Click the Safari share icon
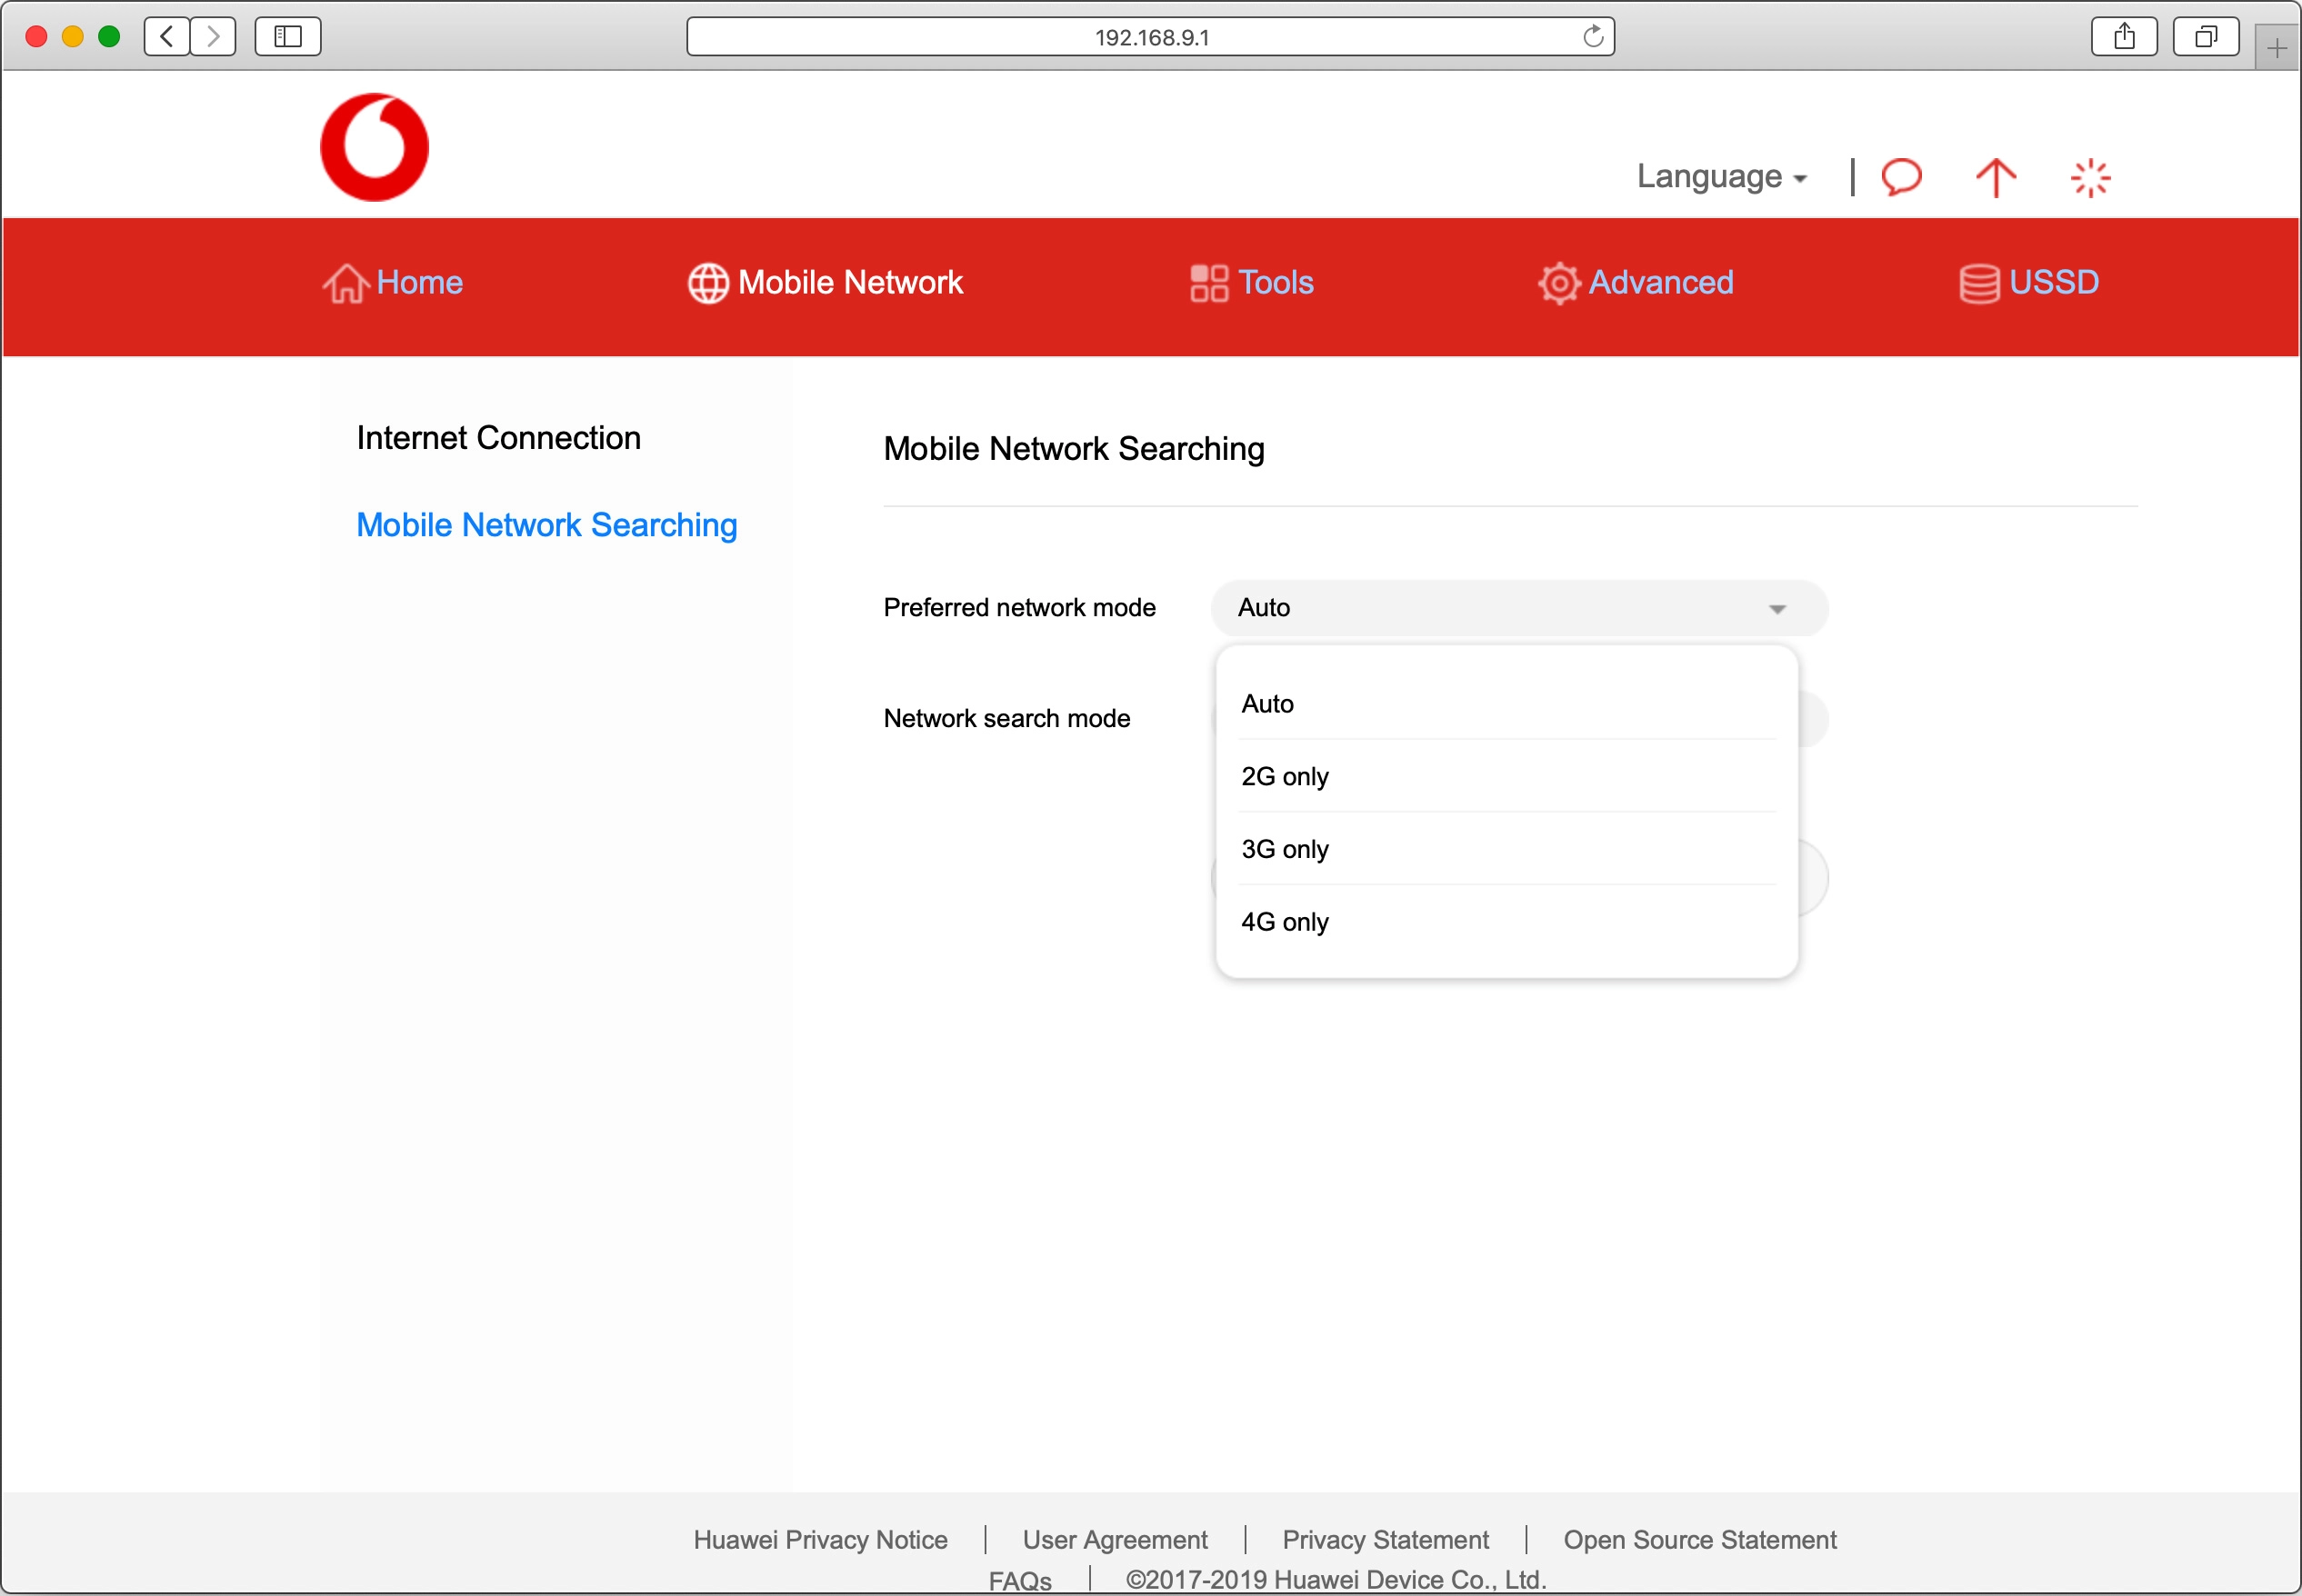Viewport: 2302px width, 1596px height. 2124,36
